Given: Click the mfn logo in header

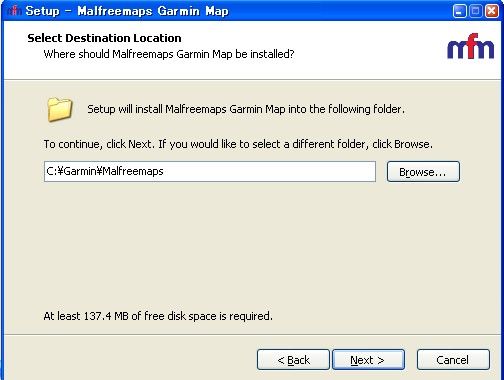Looking at the screenshot, I should 470,46.
